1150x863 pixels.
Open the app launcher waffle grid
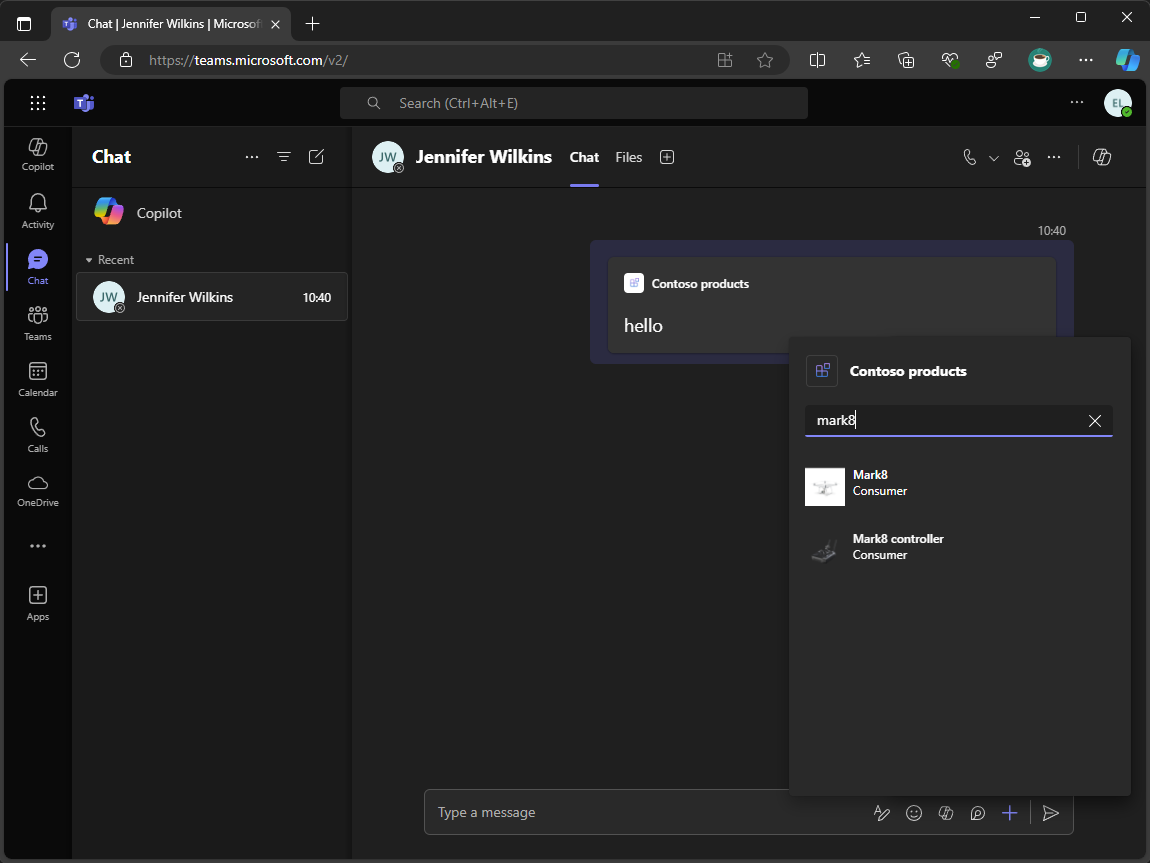(37, 103)
